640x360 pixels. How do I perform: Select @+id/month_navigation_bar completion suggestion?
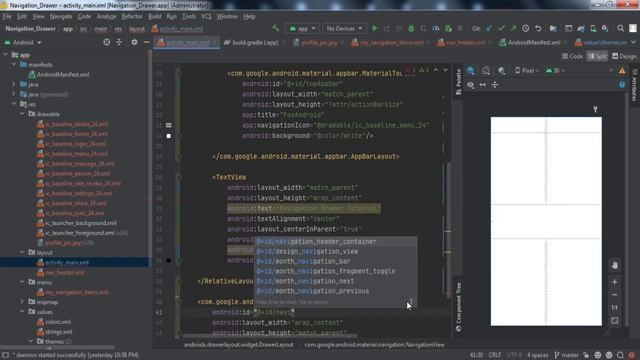point(336,261)
